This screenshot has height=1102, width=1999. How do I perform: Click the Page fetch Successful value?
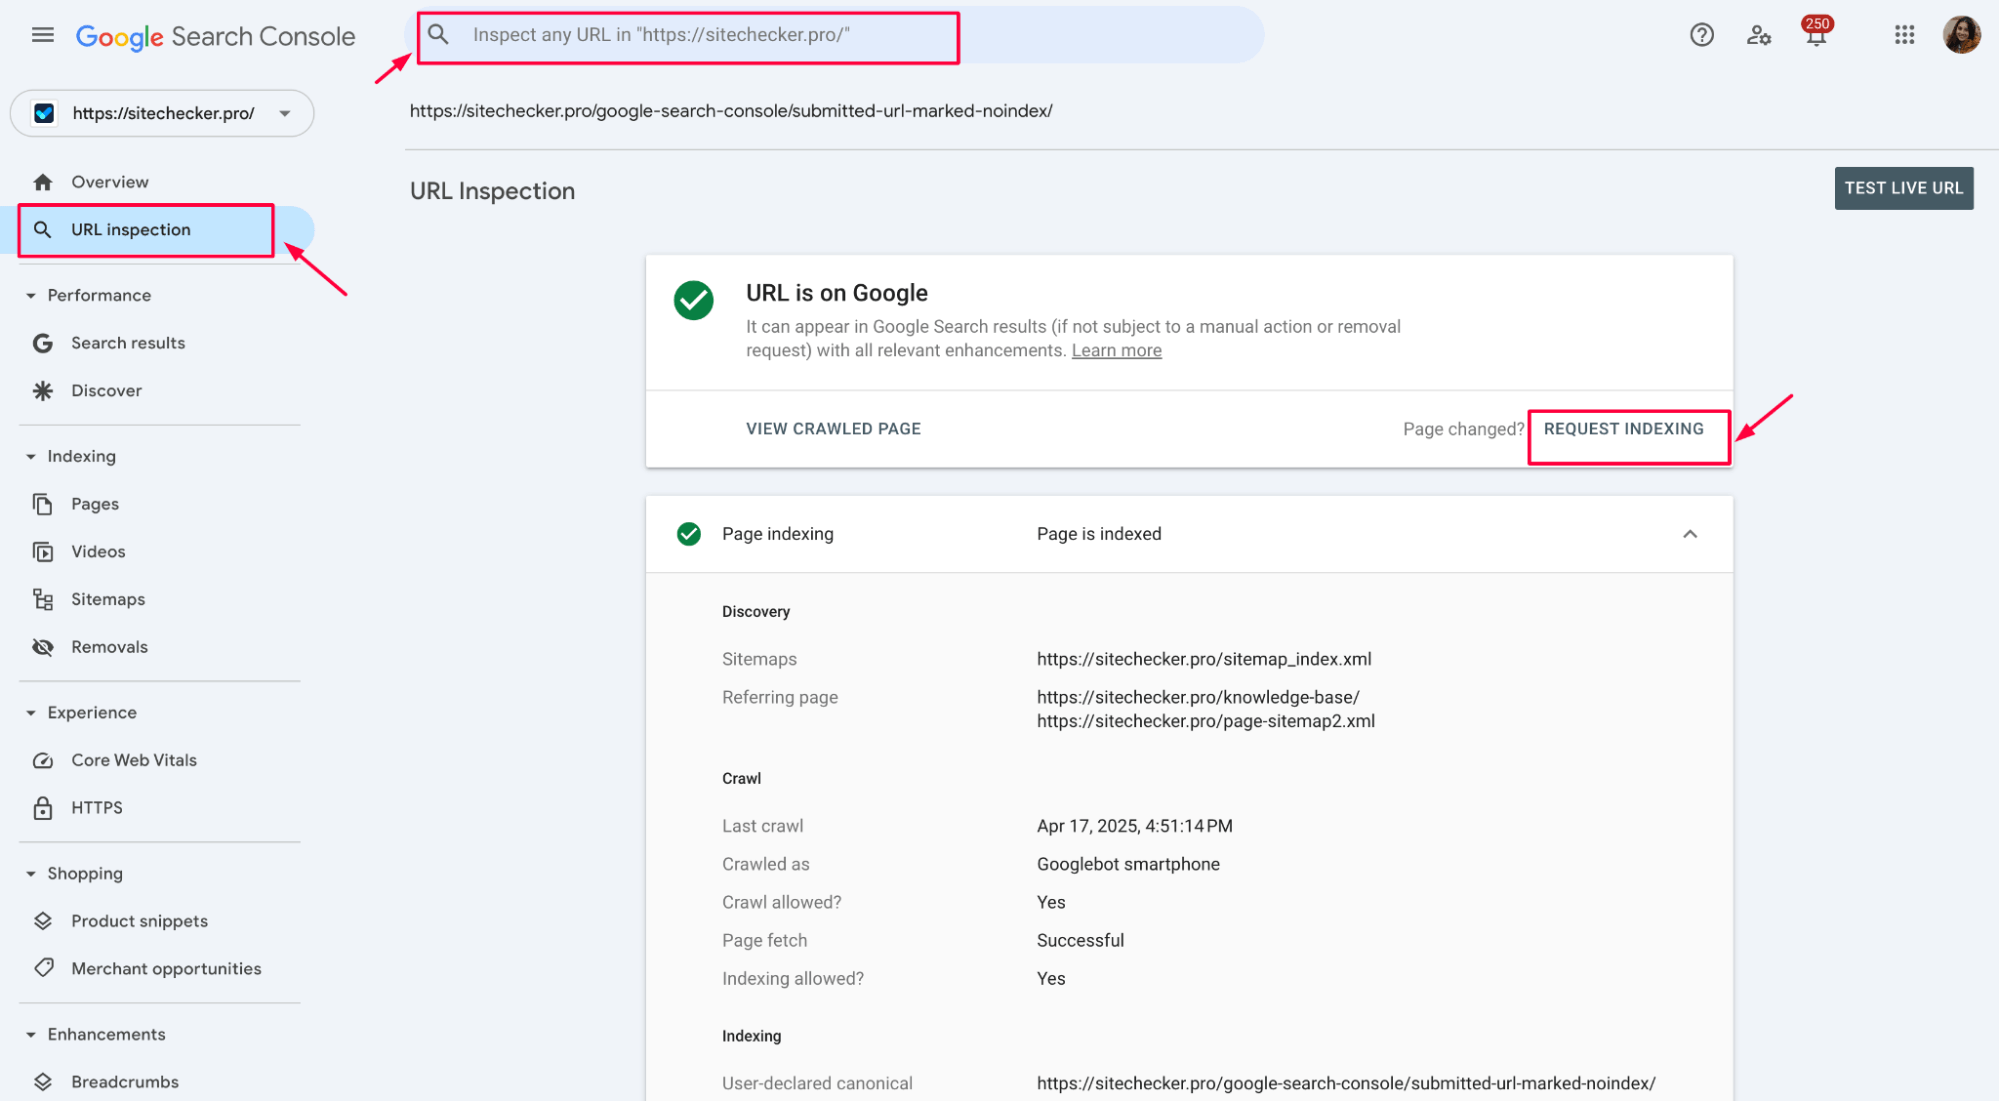pyautogui.click(x=1080, y=940)
